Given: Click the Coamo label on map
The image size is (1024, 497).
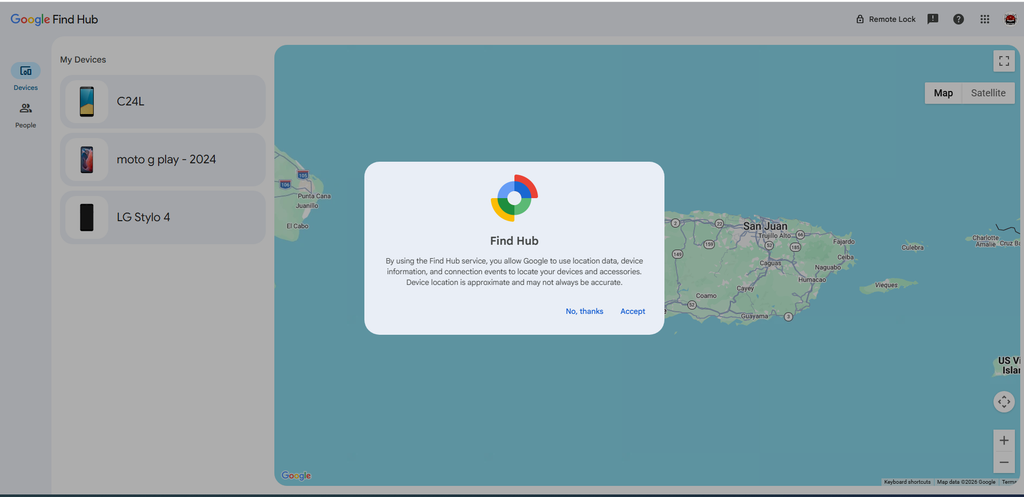Looking at the screenshot, I should (706, 295).
